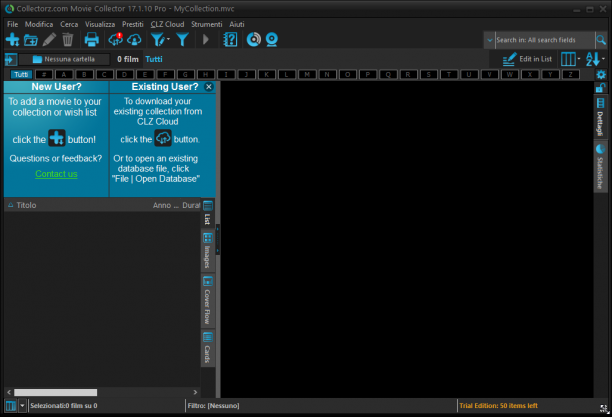
Task: Click the layout icon in status bar
Action: (x=11, y=406)
